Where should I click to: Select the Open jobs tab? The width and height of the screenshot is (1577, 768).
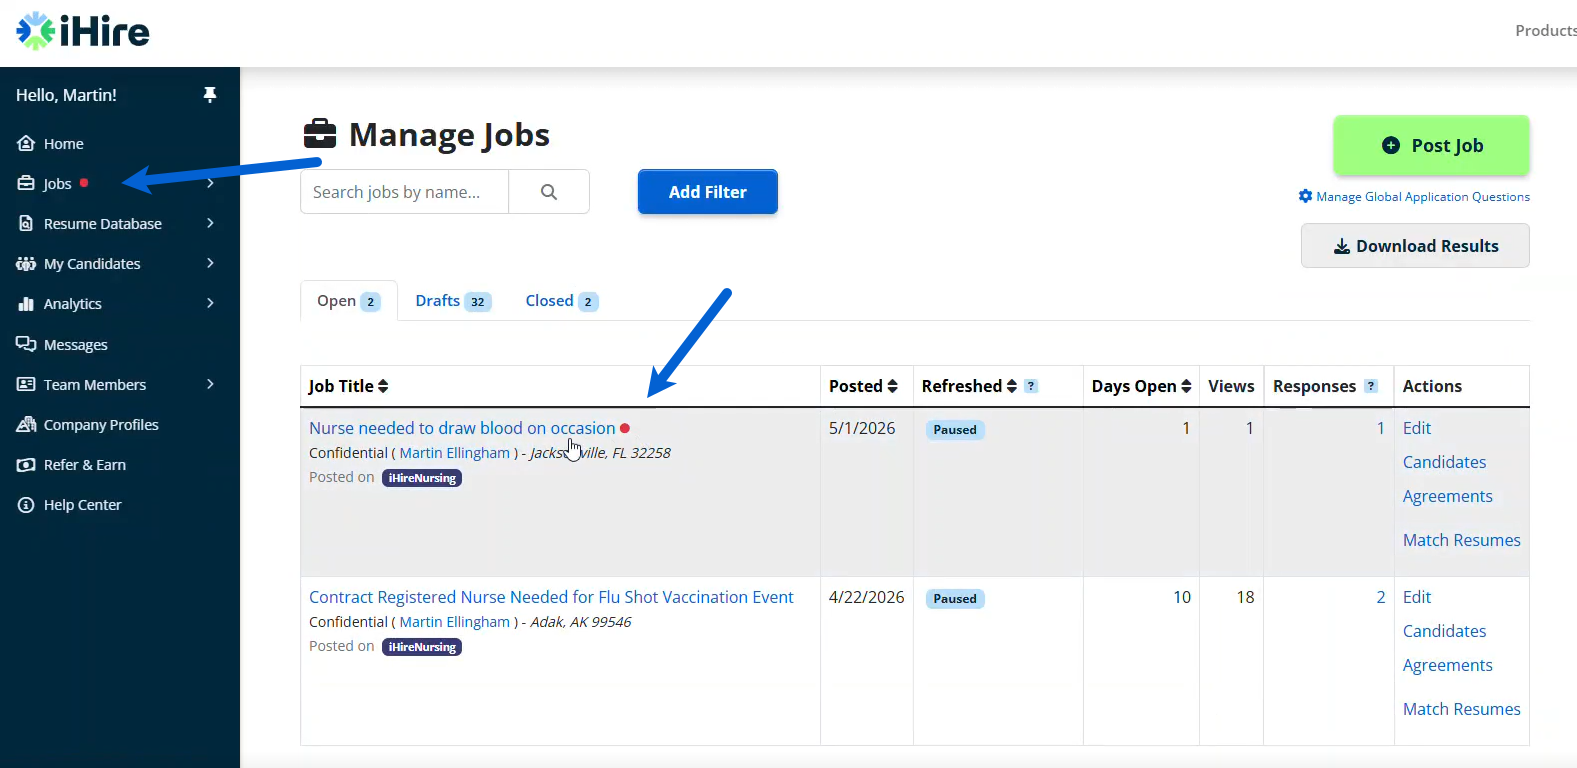[348, 301]
